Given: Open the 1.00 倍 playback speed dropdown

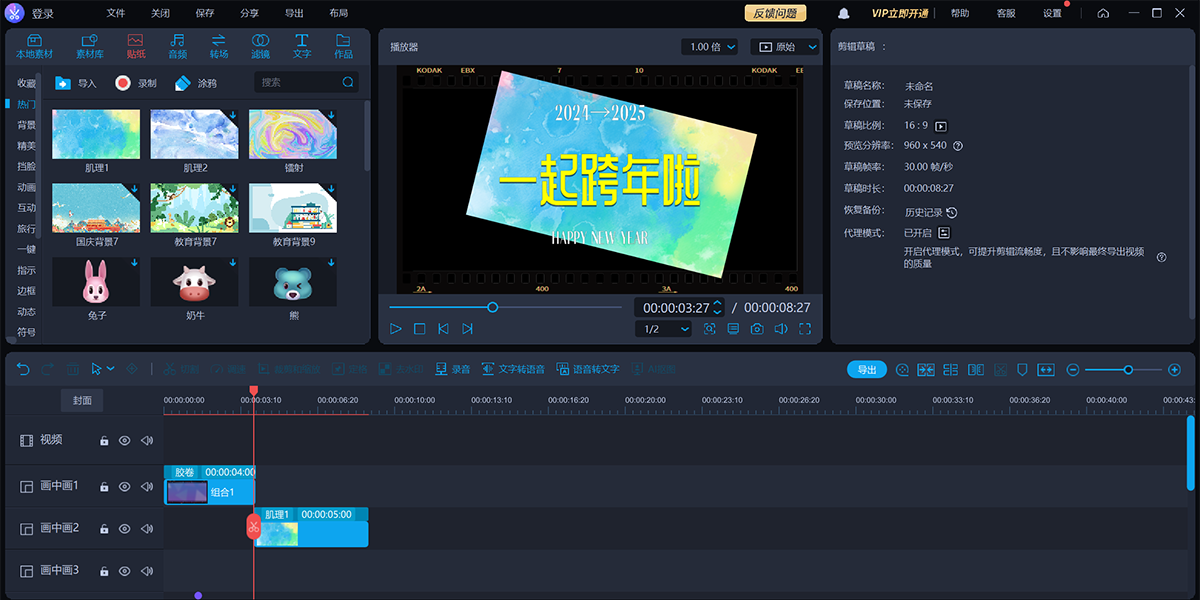Looking at the screenshot, I should pos(709,47).
